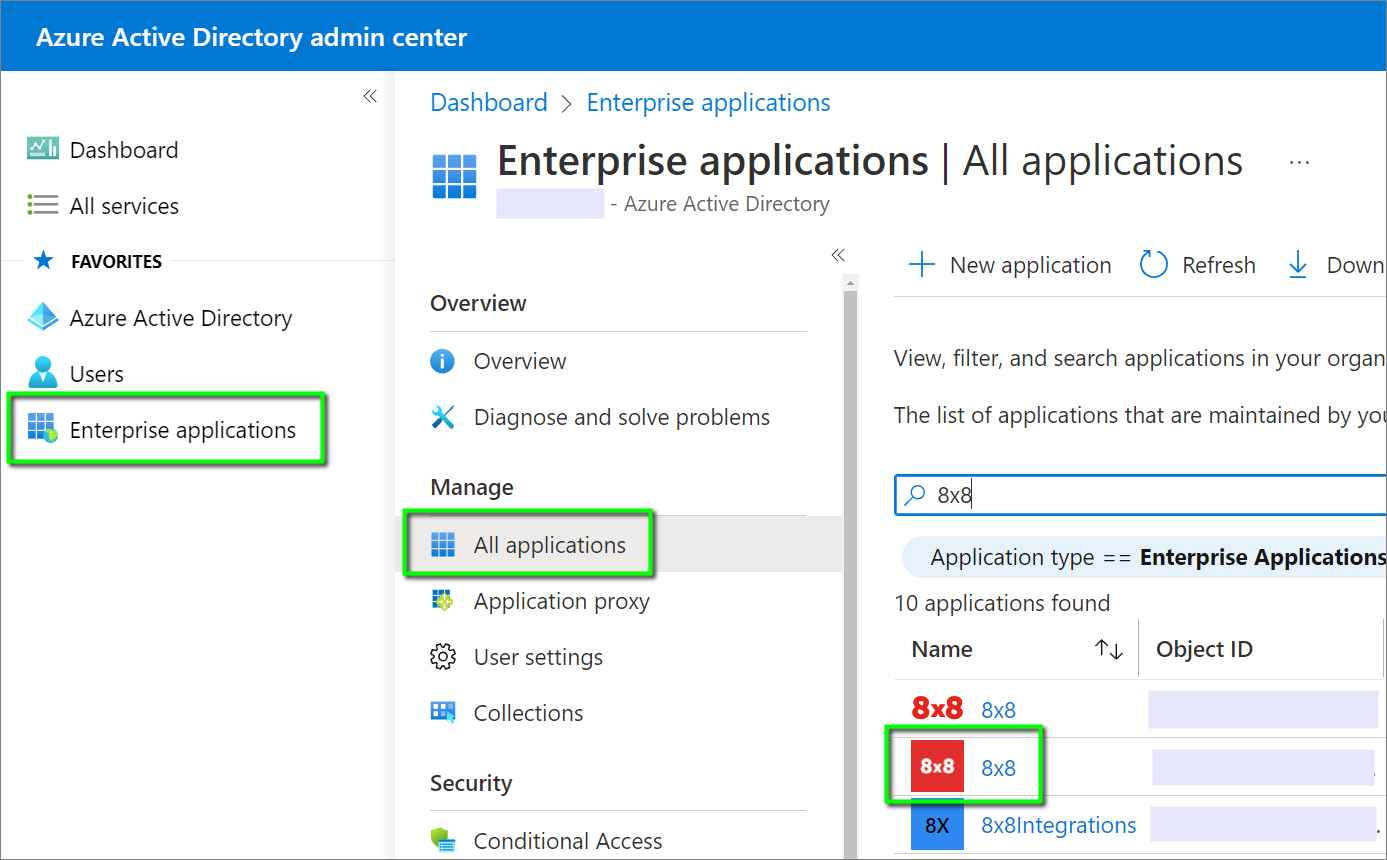The height and width of the screenshot is (860, 1387).
Task: Click the Object ID column header
Action: (1204, 649)
